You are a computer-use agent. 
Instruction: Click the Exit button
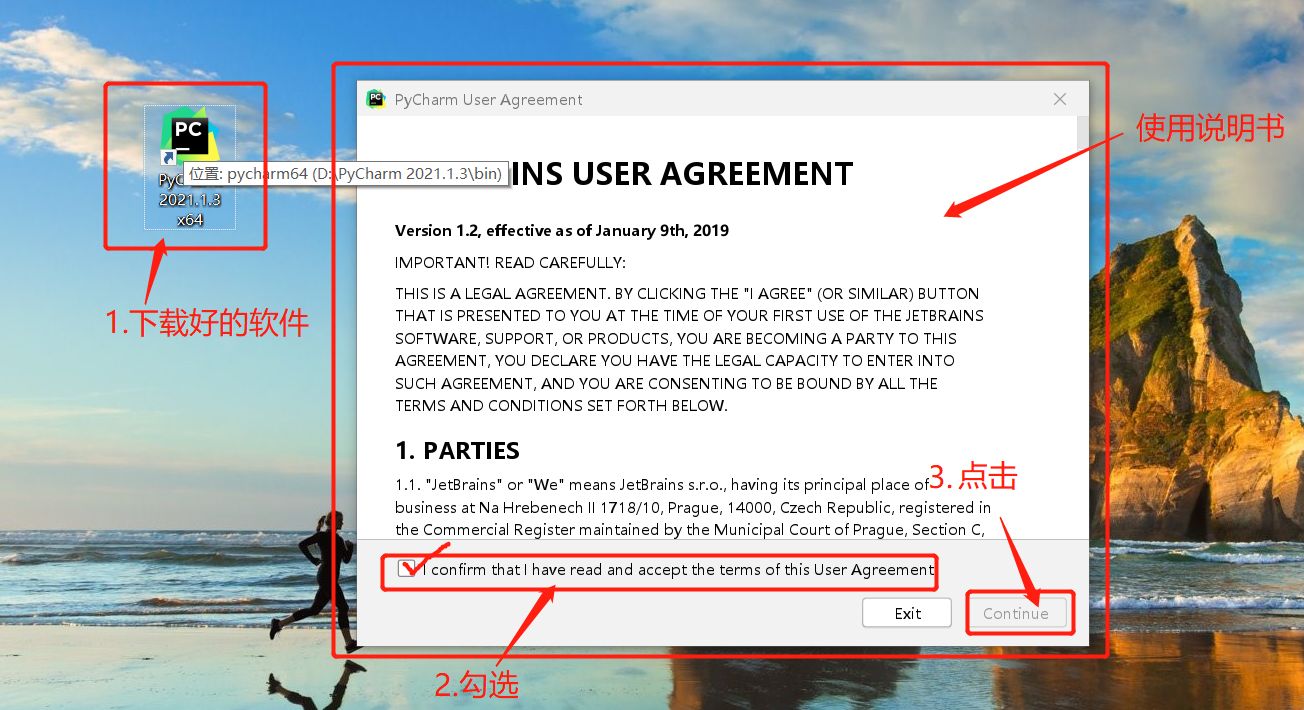[907, 613]
